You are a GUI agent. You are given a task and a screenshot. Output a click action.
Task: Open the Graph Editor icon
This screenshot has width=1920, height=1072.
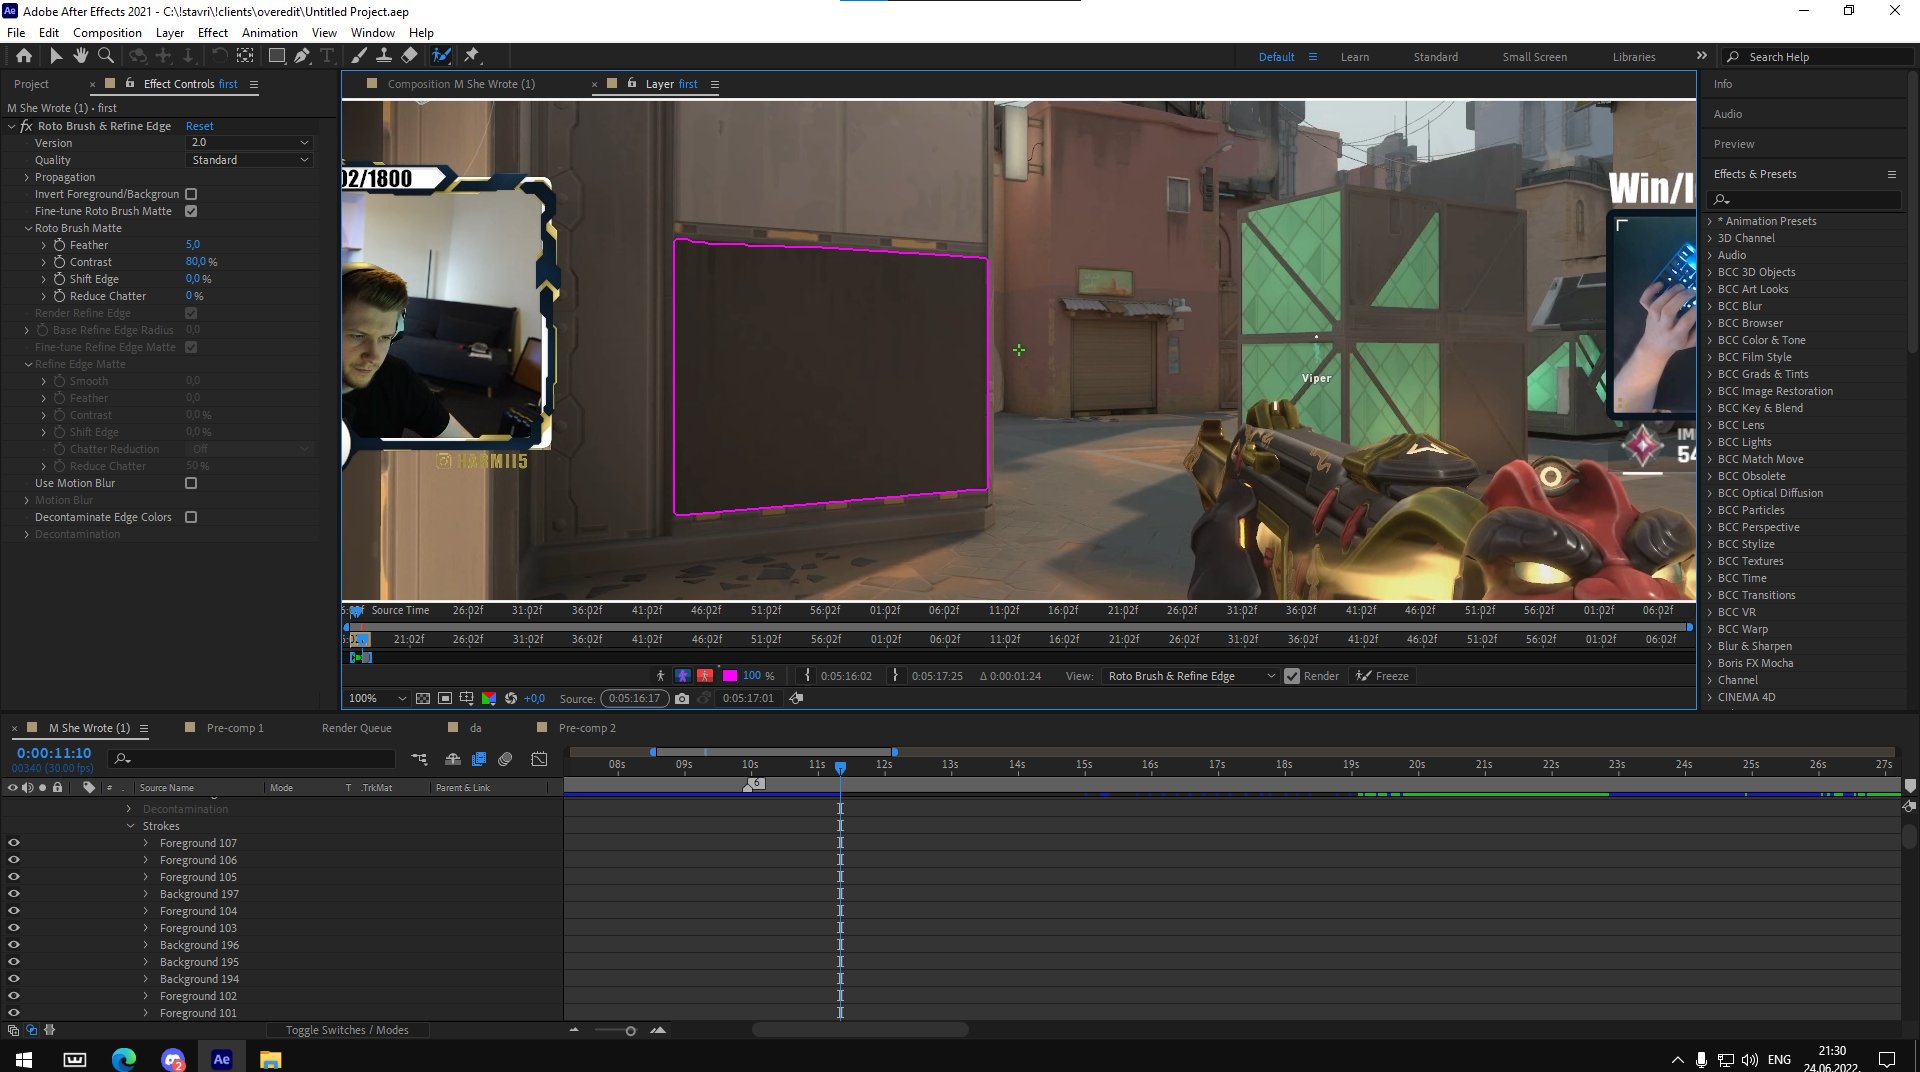coord(539,760)
